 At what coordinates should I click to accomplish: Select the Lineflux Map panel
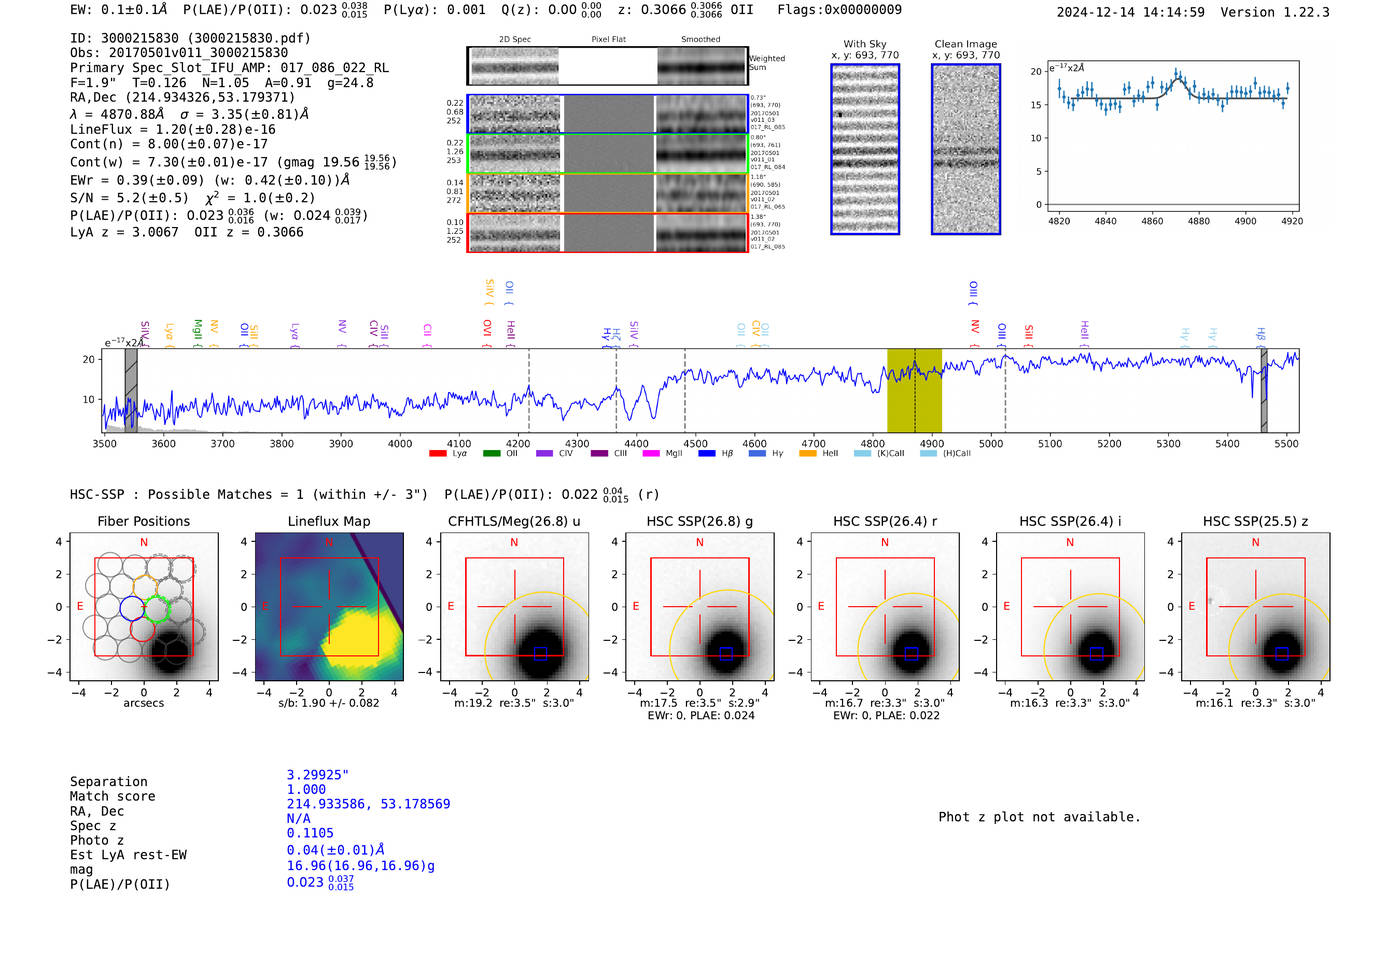click(x=329, y=608)
